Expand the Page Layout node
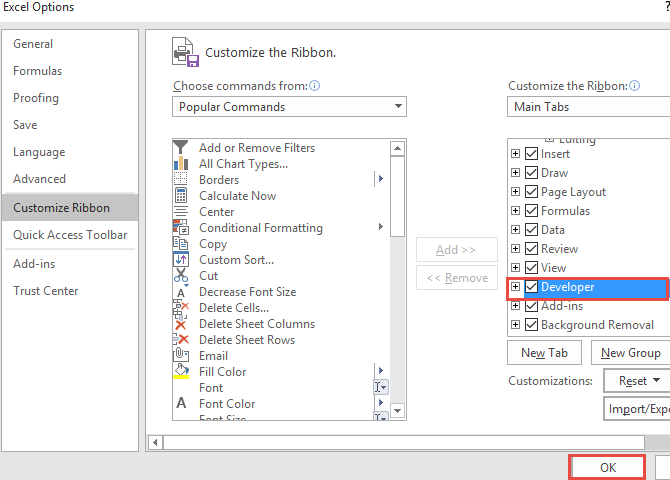 click(x=515, y=191)
